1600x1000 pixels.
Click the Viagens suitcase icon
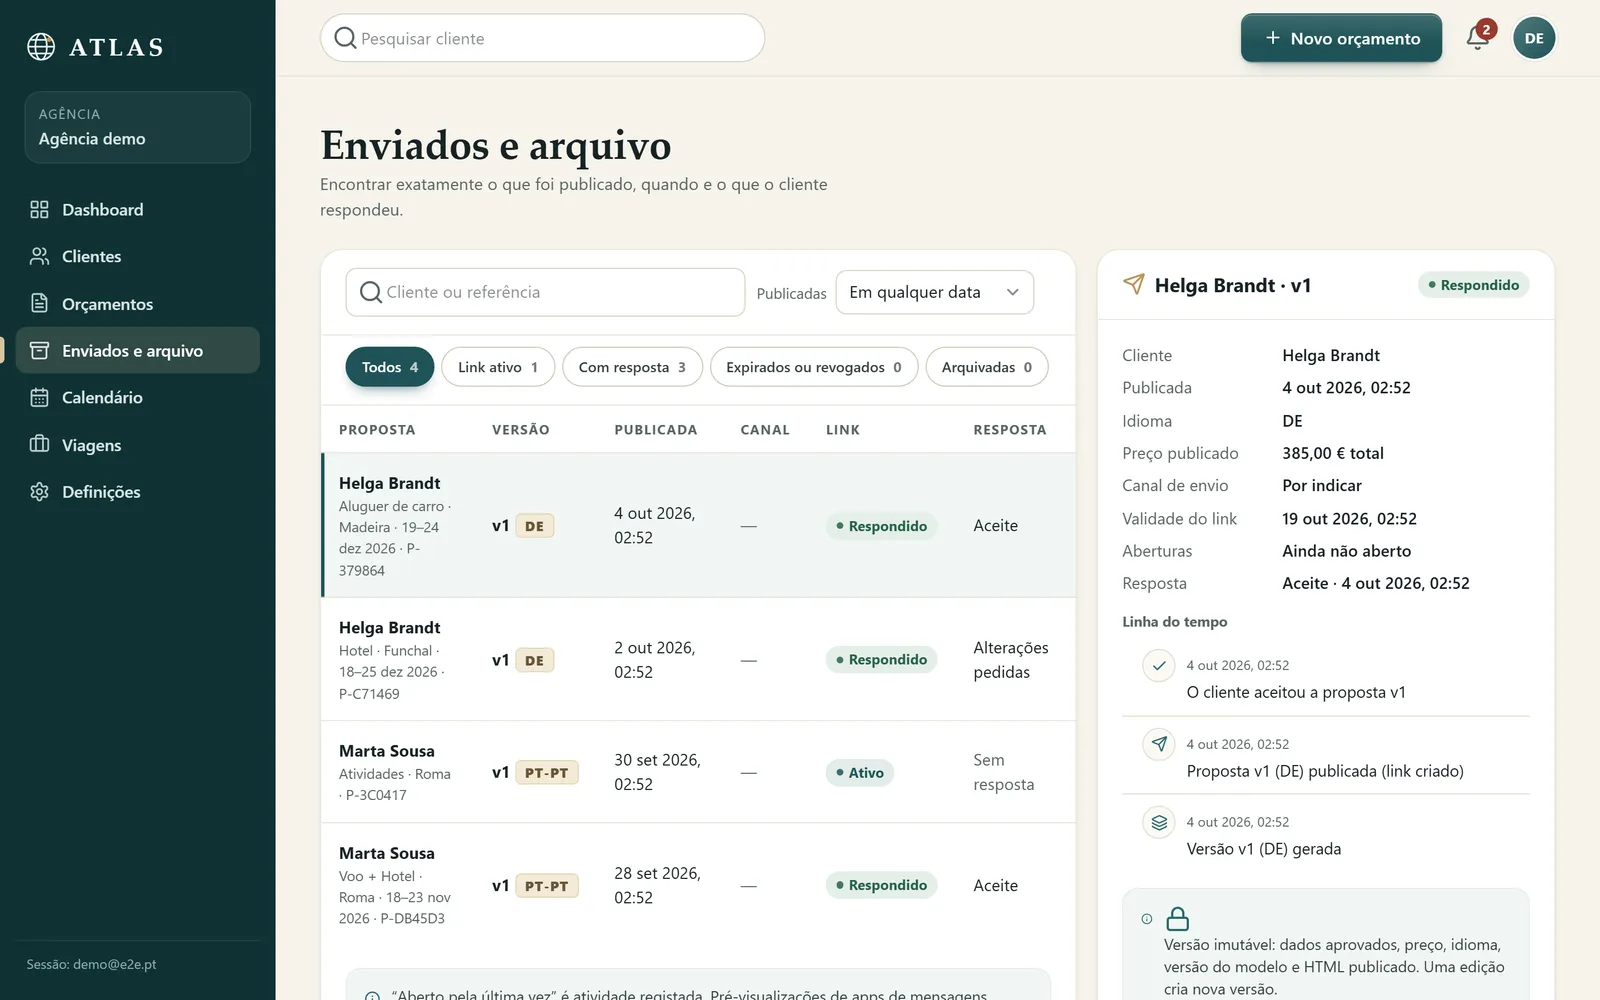[39, 444]
